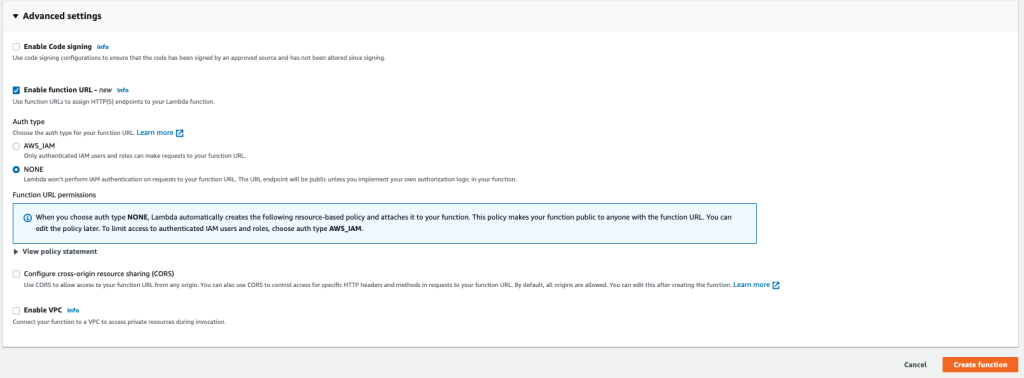Click the Create function button

point(980,365)
